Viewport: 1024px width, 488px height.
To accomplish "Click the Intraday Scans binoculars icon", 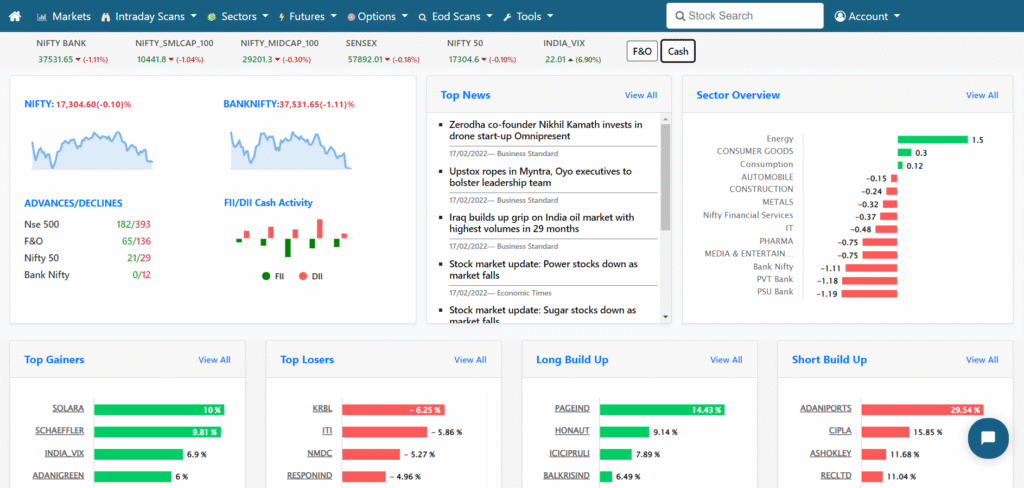I will [x=106, y=17].
